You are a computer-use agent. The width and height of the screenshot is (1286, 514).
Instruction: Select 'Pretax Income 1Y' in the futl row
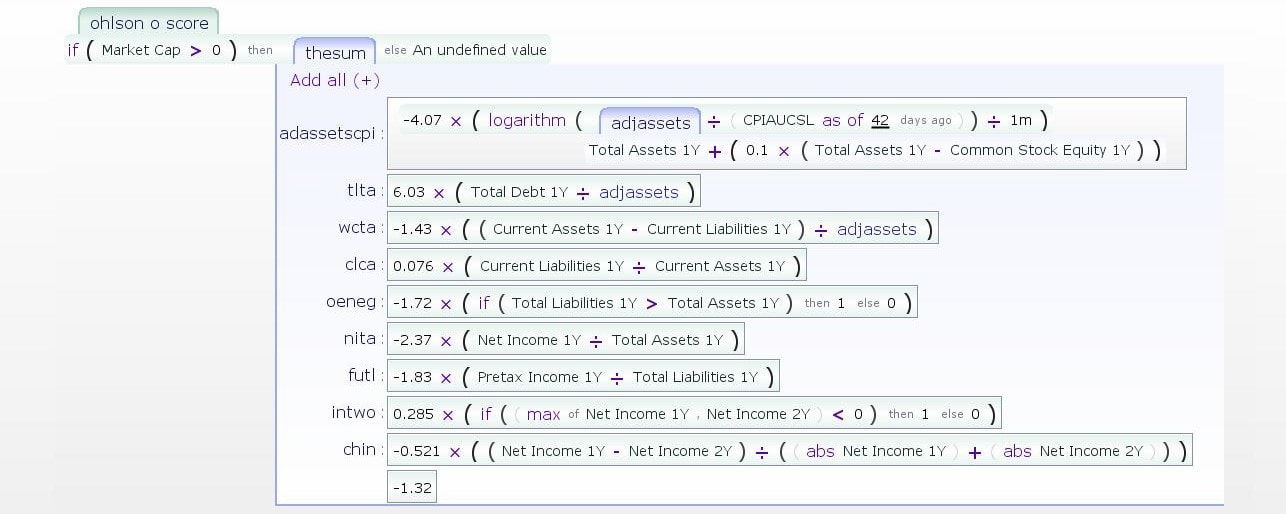coord(540,377)
